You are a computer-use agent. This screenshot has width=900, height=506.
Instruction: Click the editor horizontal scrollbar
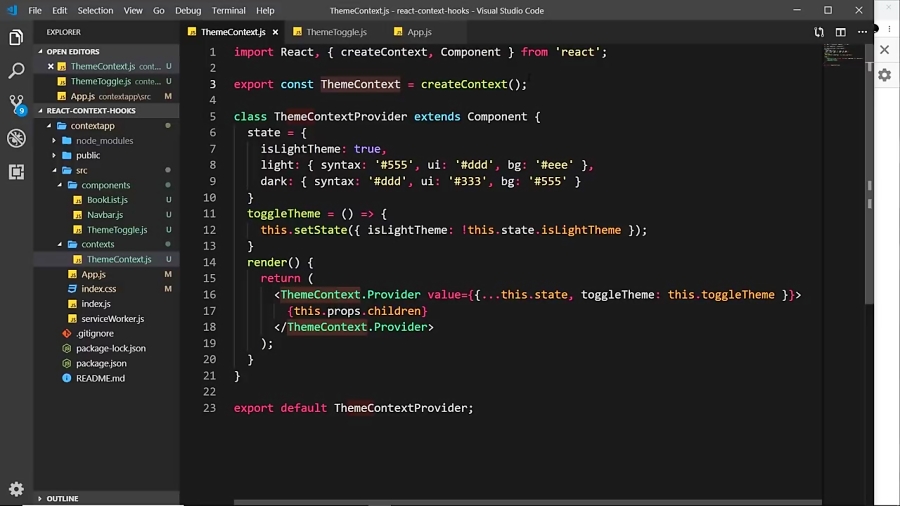click(528, 503)
